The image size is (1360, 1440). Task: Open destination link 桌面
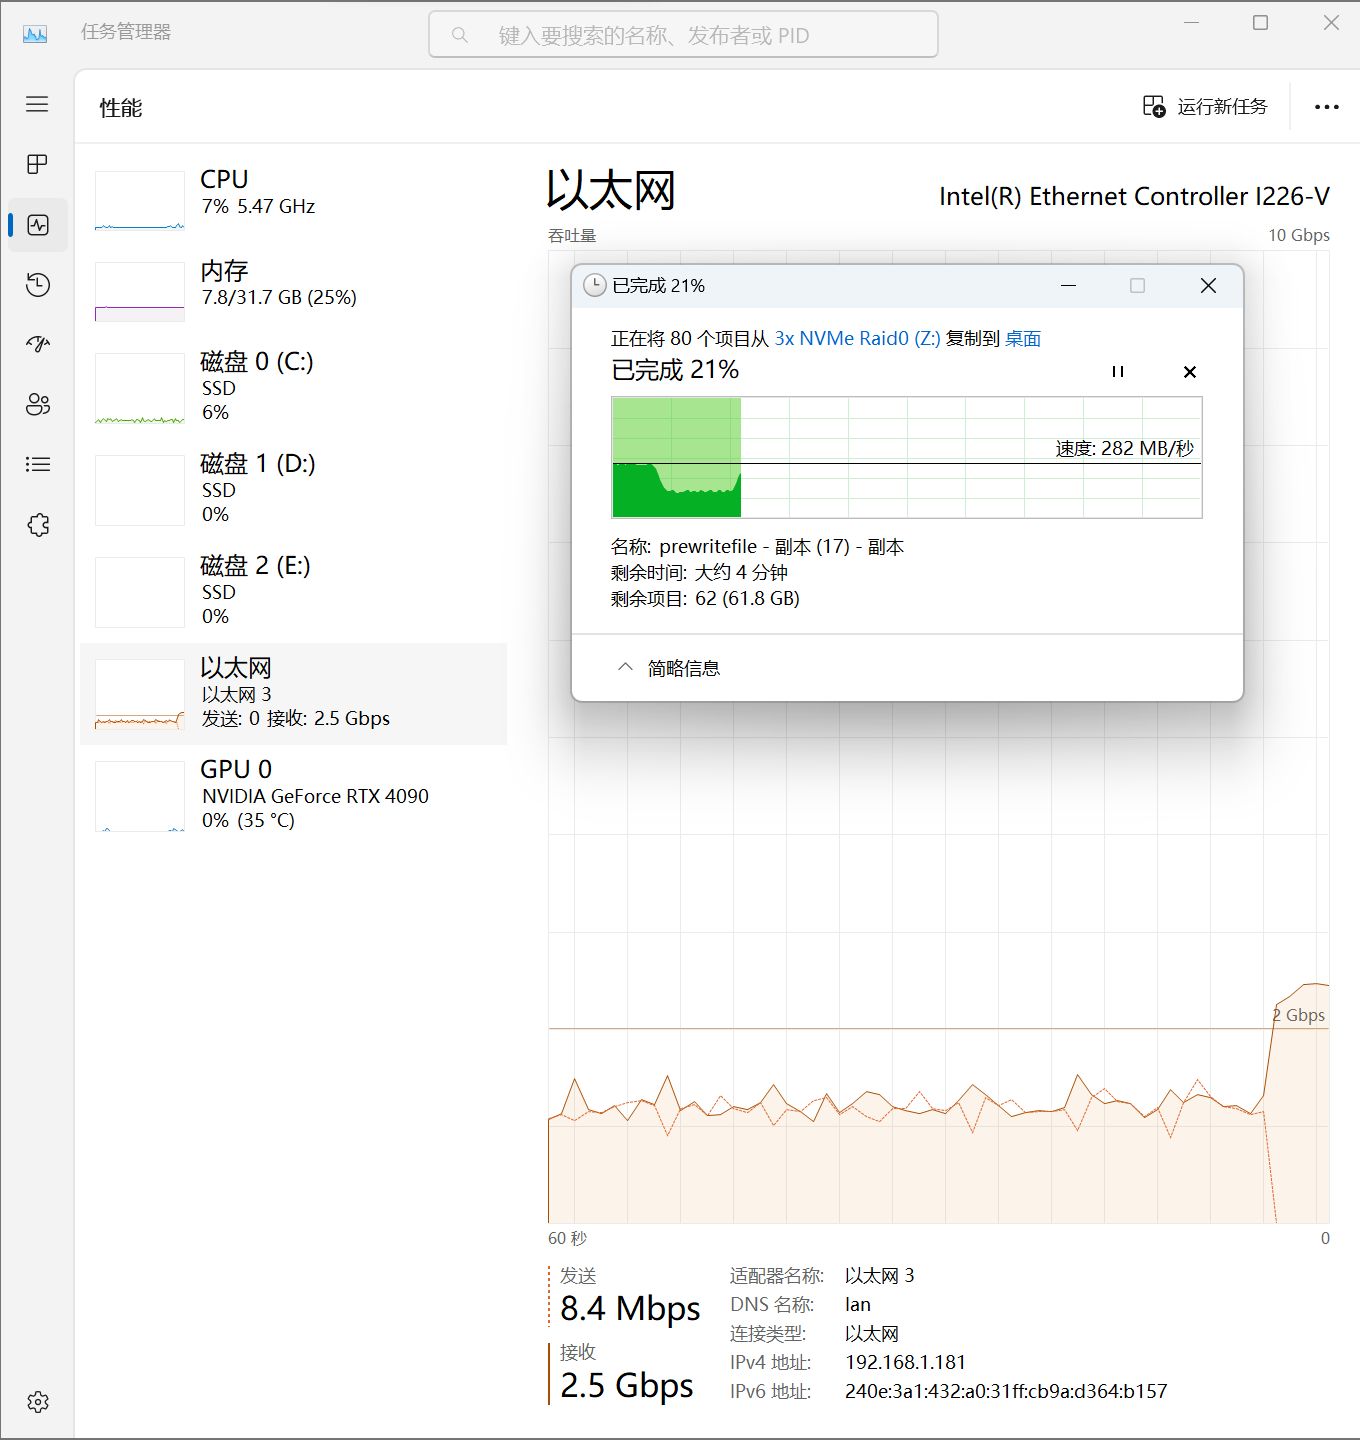1023,338
